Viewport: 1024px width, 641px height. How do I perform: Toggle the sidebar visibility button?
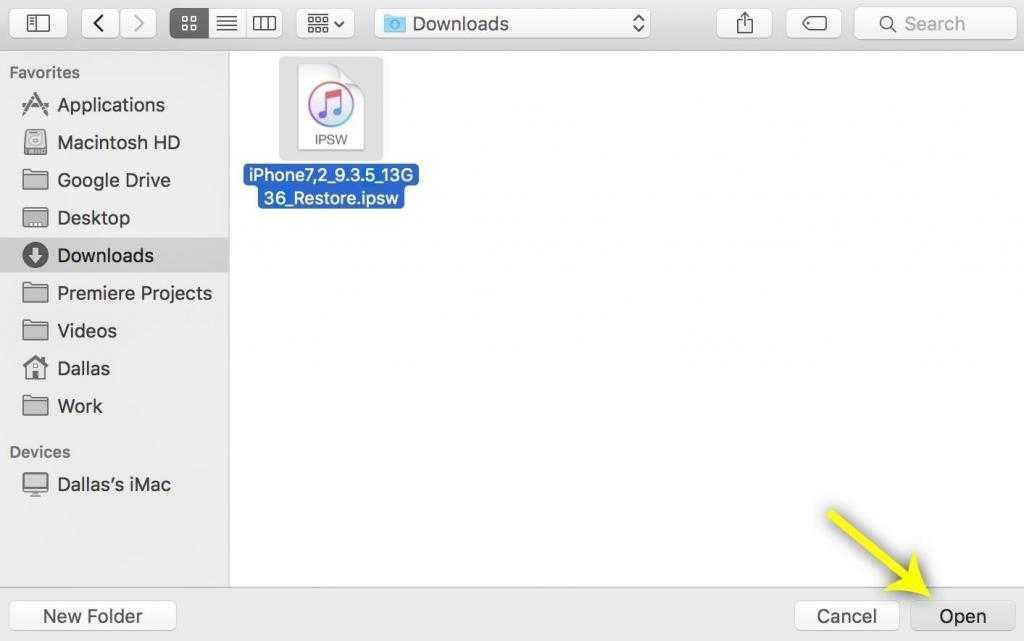38,24
